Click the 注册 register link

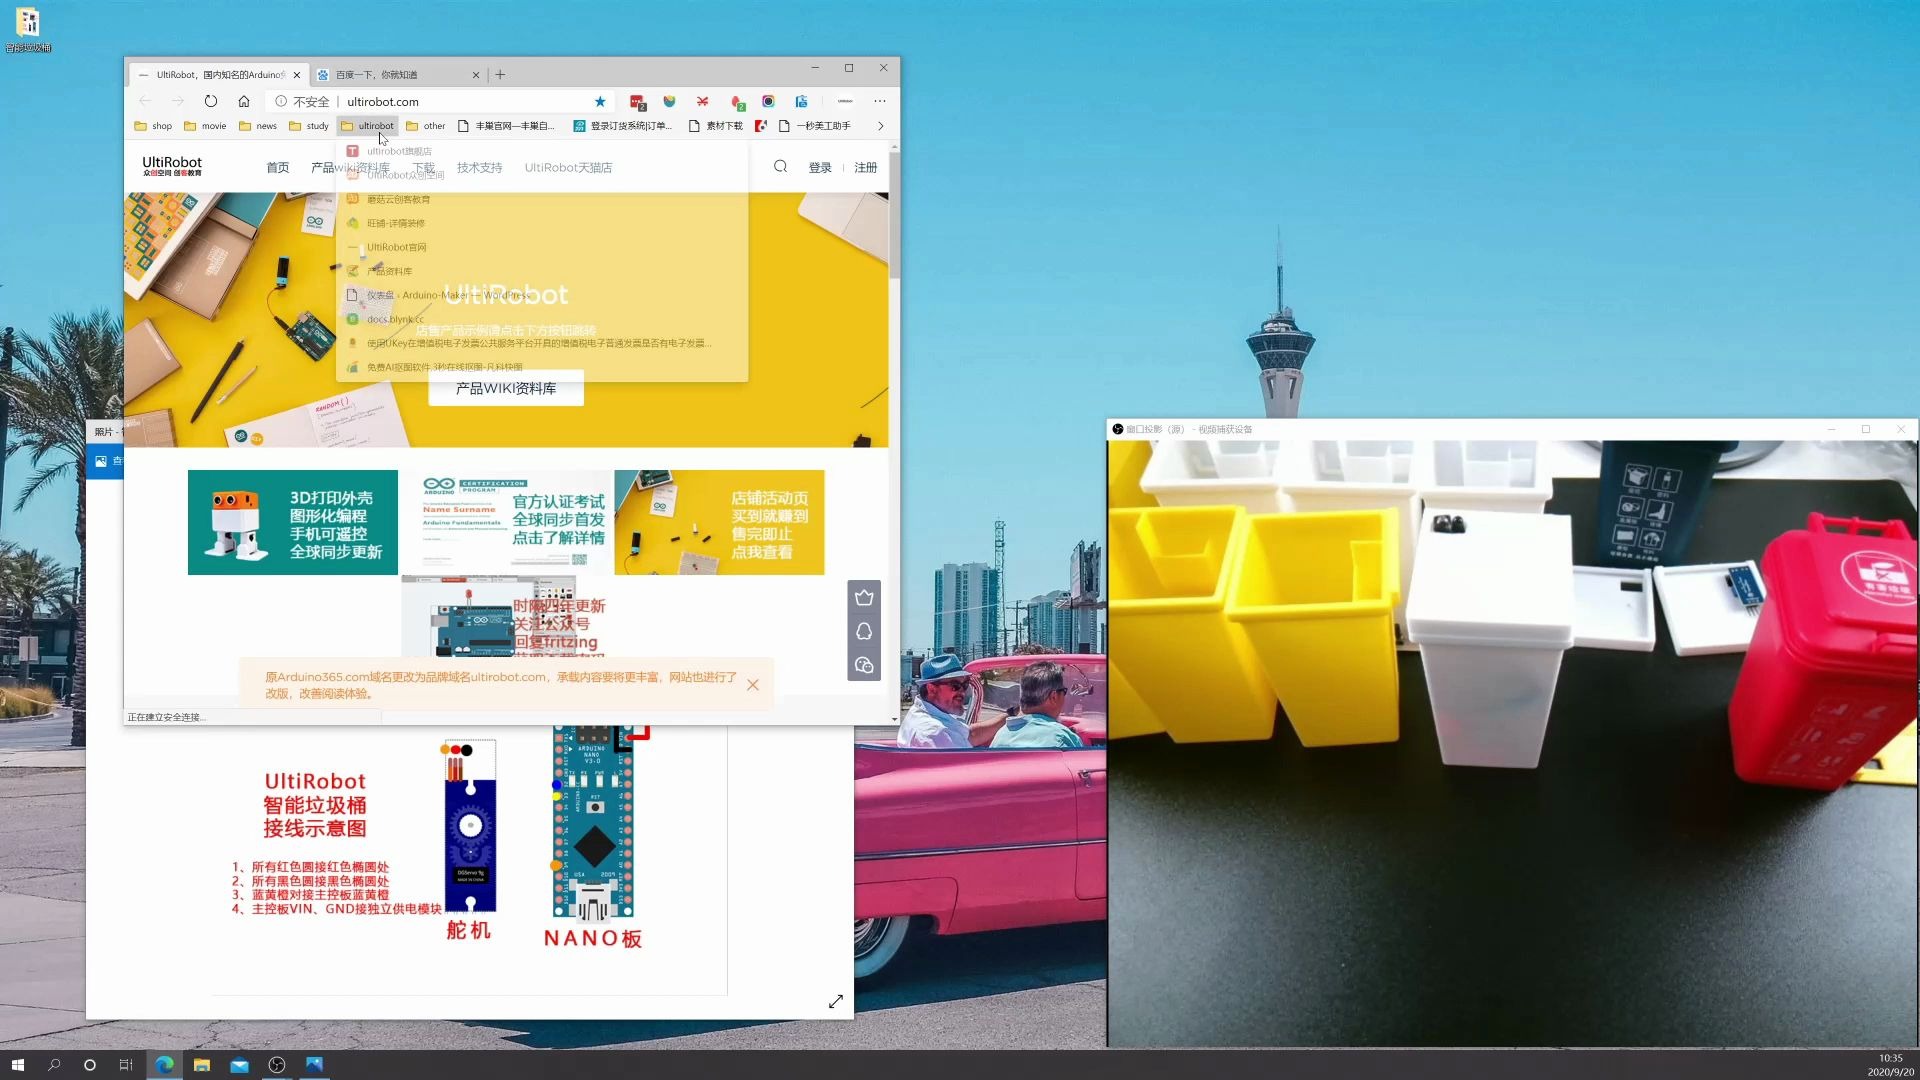pos(866,167)
